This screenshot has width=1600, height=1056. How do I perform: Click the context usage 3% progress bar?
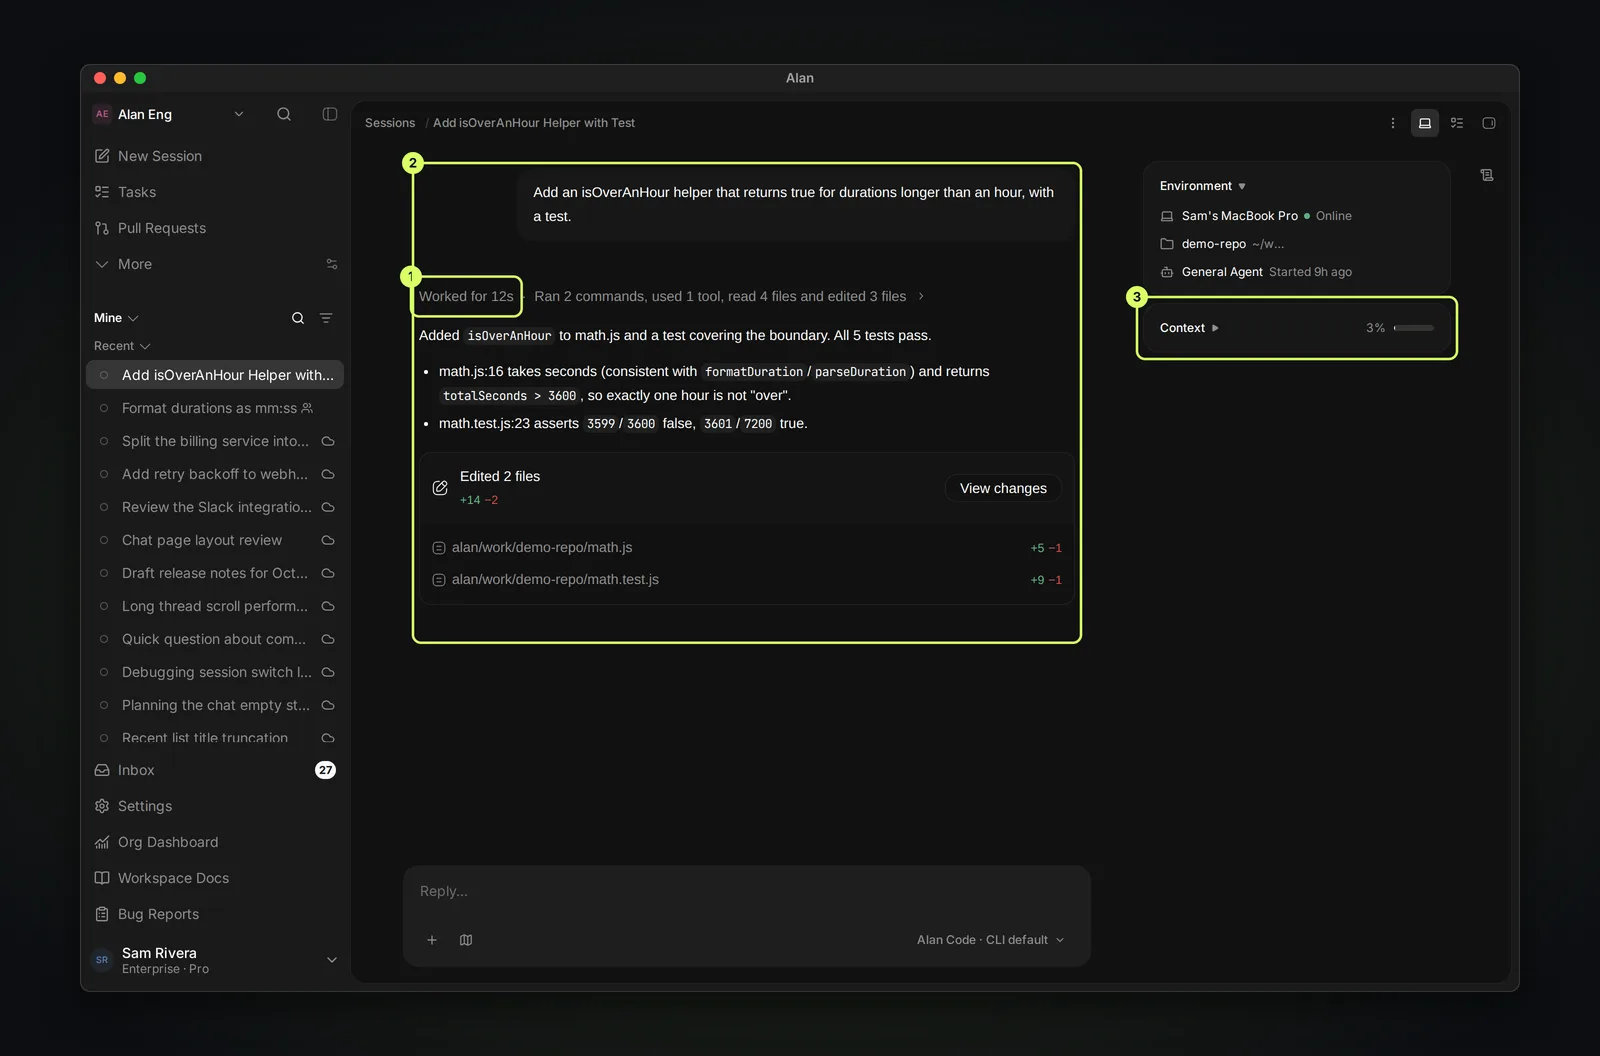[x=1414, y=328]
